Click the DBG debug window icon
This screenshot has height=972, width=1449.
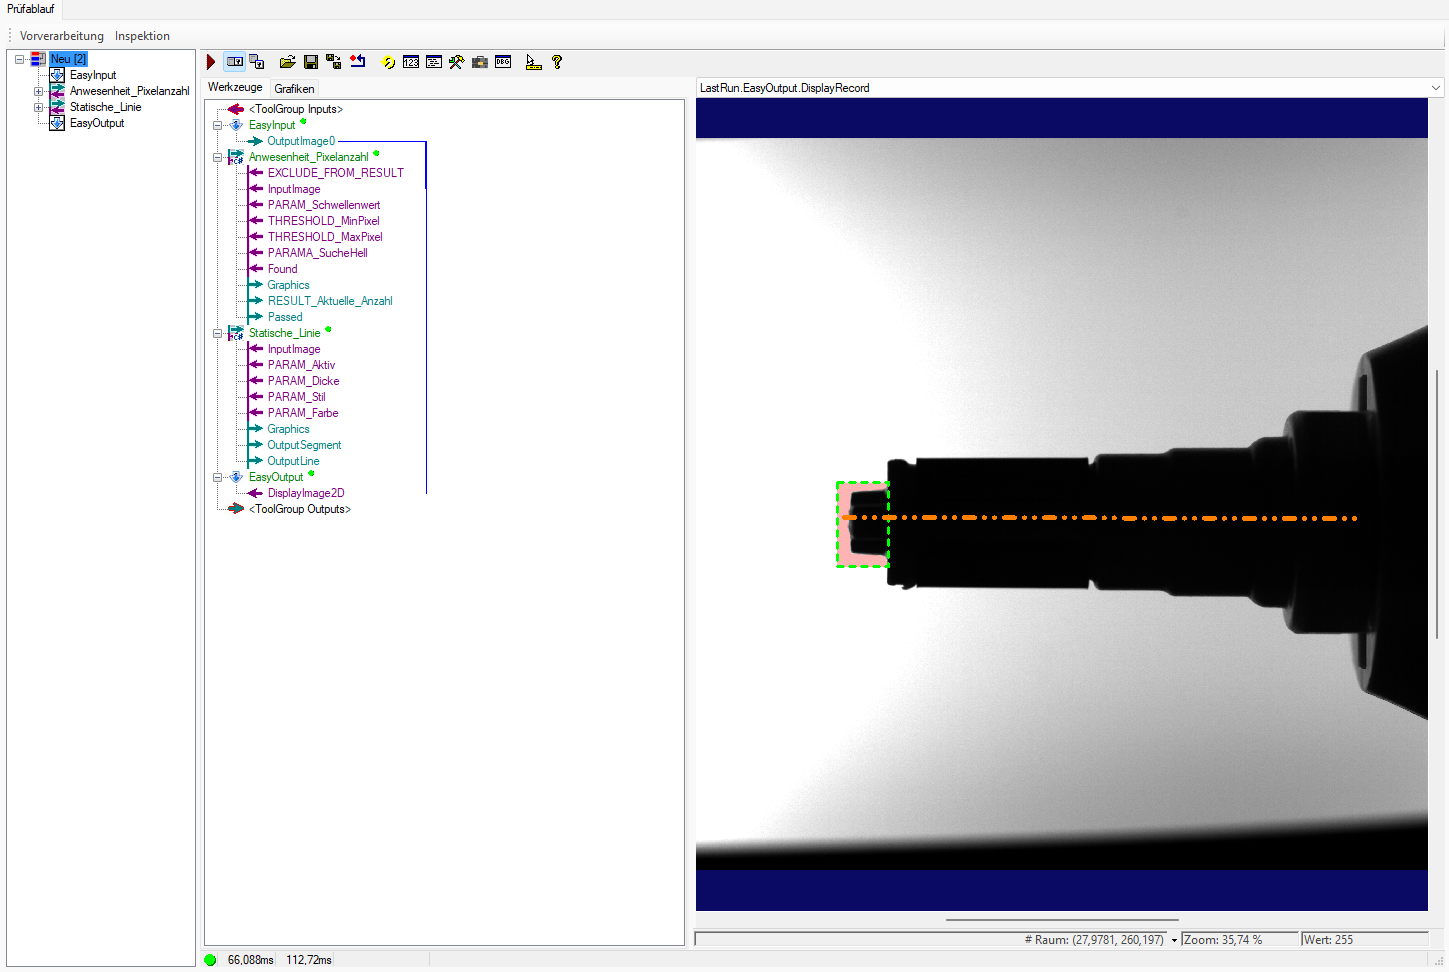[x=503, y=62]
